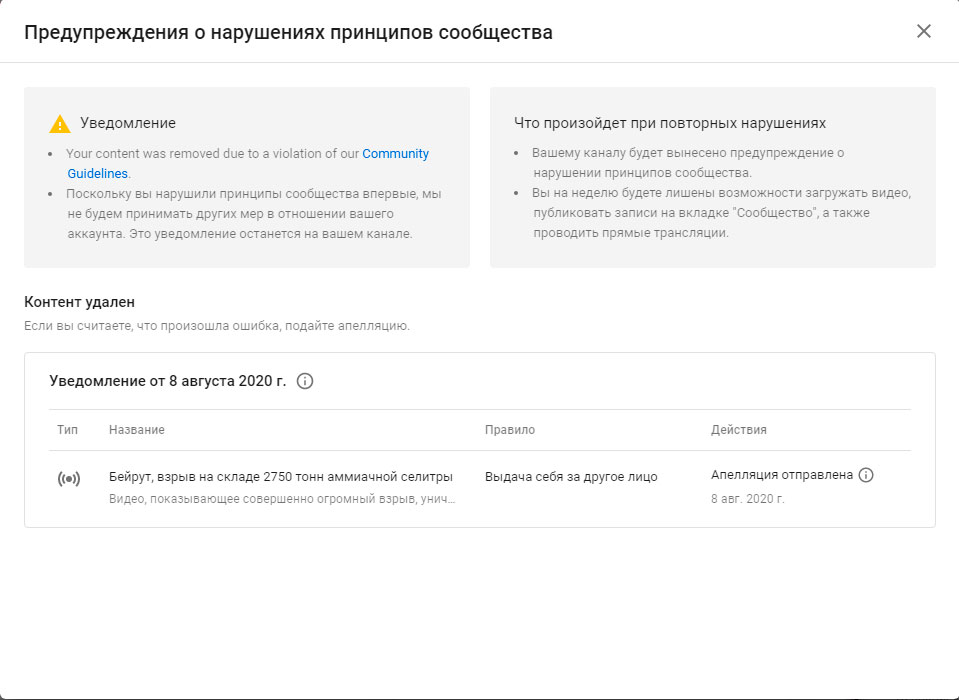The image size is (959, 700).
Task: Click info icon beside notification date heading
Action: tap(306, 381)
